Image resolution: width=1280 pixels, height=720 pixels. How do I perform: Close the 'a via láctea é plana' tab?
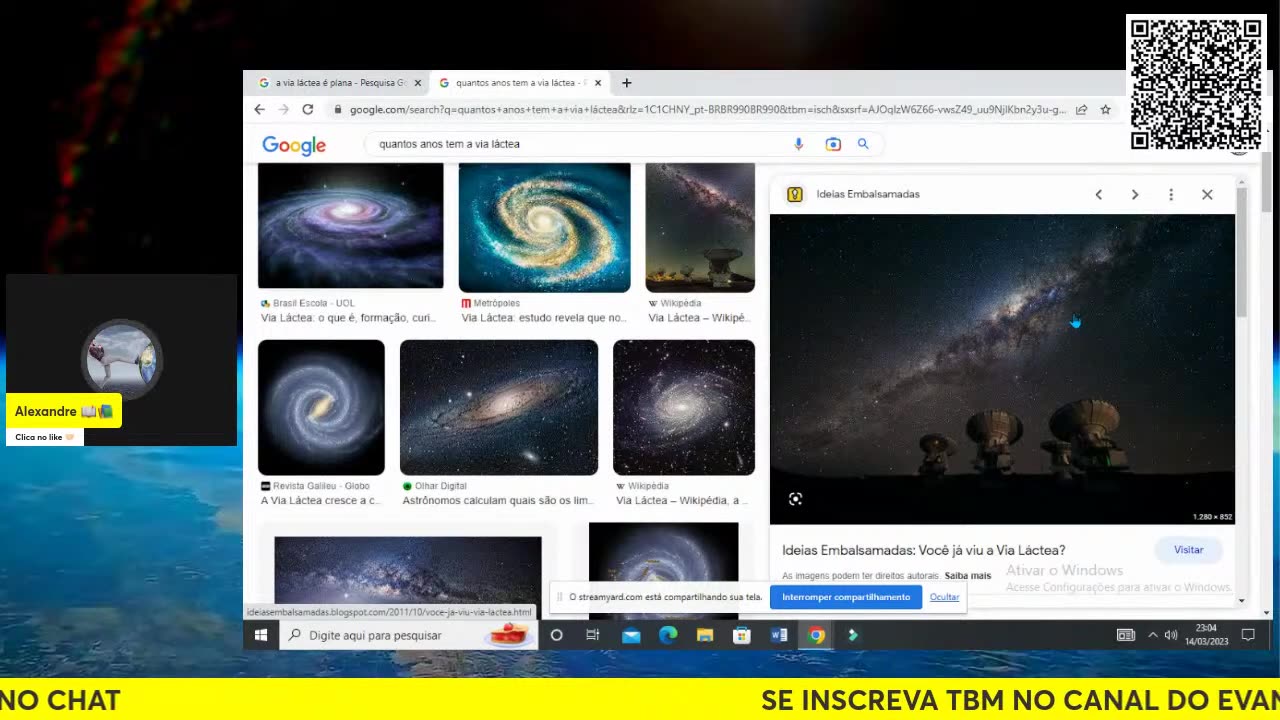(418, 83)
